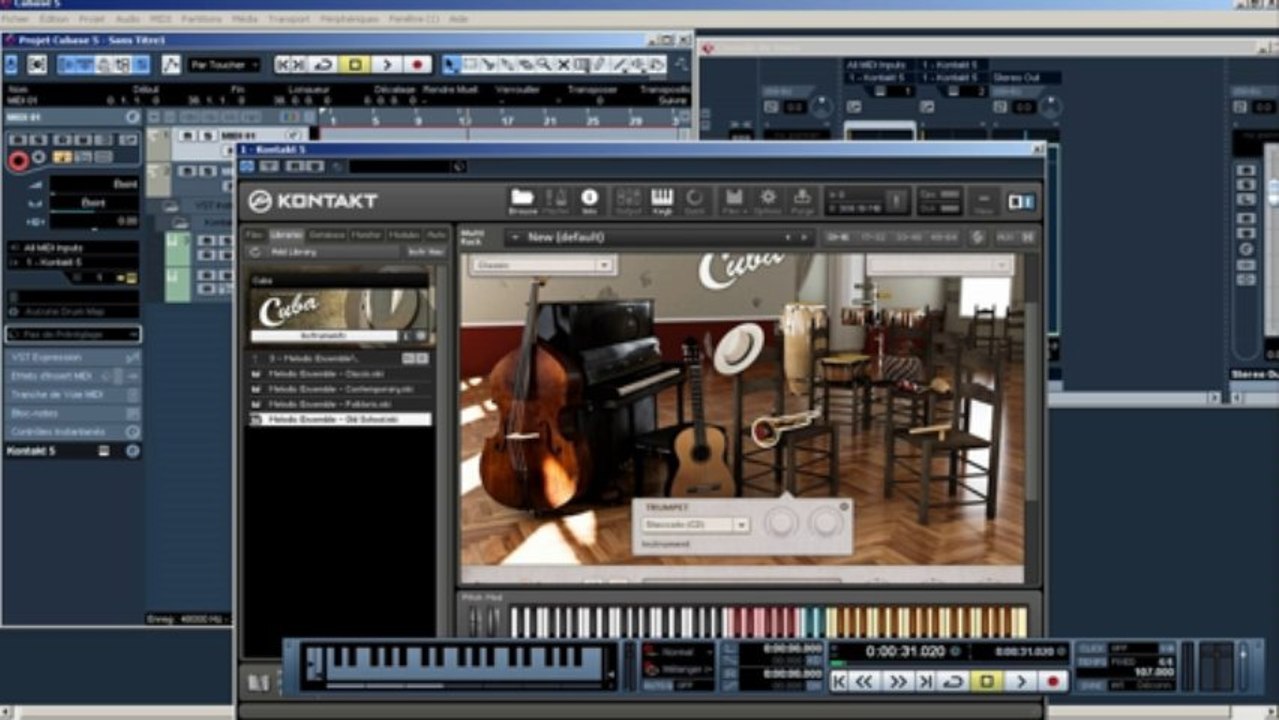Select Melodic Ensemble Folkloric instrument file
1279x720 pixels.
340,404
